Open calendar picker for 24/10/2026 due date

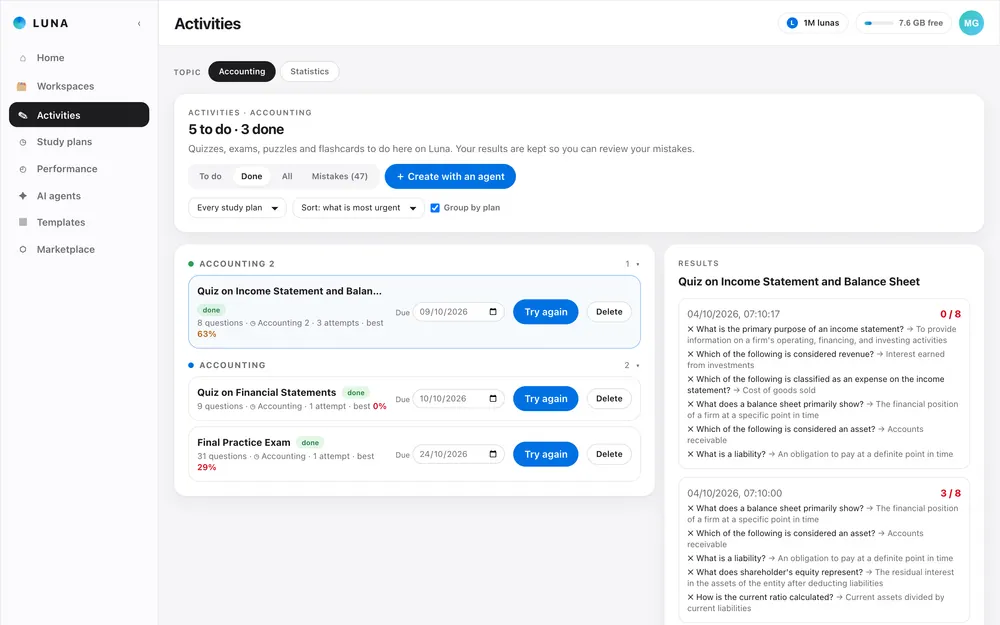point(493,454)
